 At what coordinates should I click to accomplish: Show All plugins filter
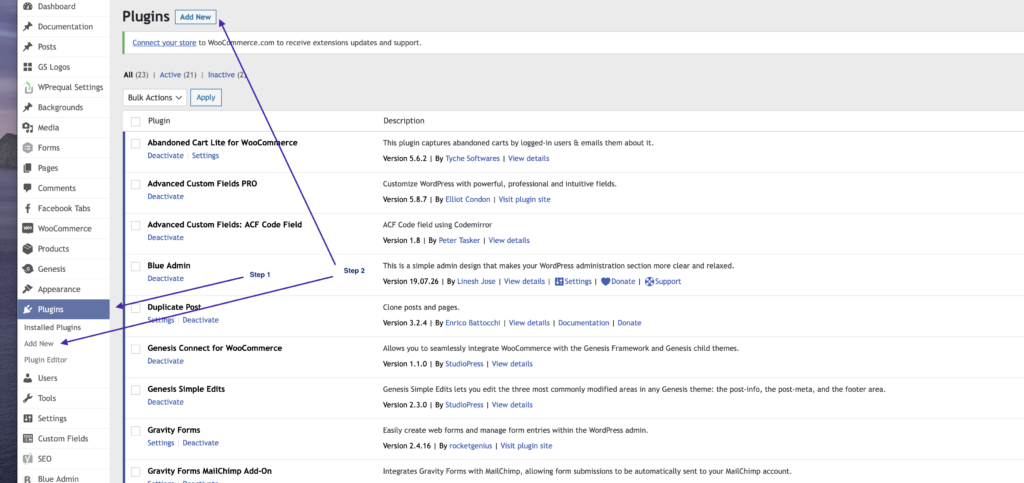[x=128, y=75]
